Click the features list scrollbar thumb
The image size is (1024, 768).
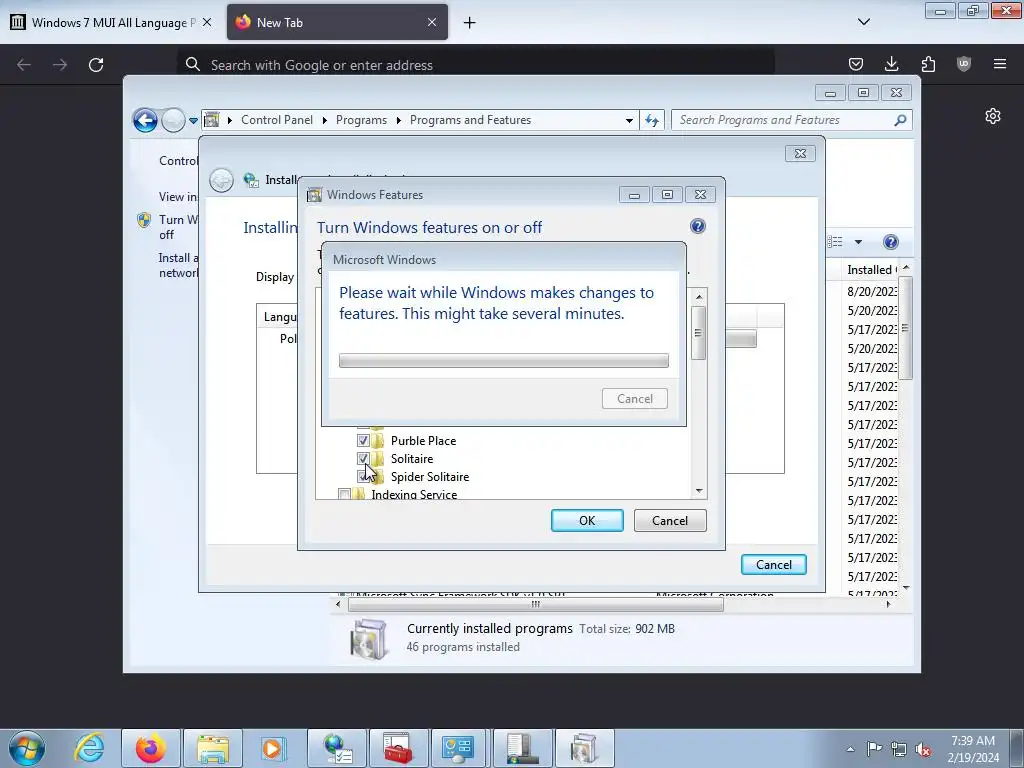[699, 332]
